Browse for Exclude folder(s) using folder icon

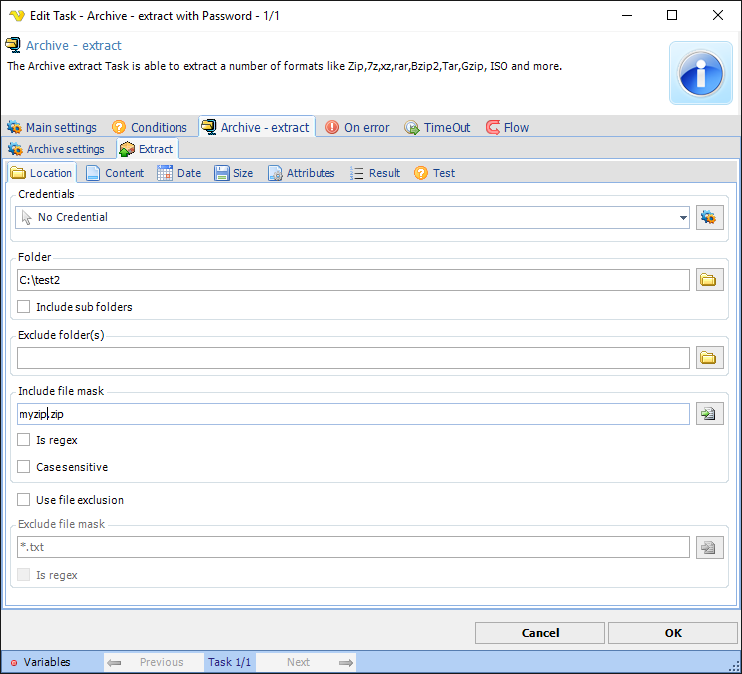pyautogui.click(x=710, y=357)
